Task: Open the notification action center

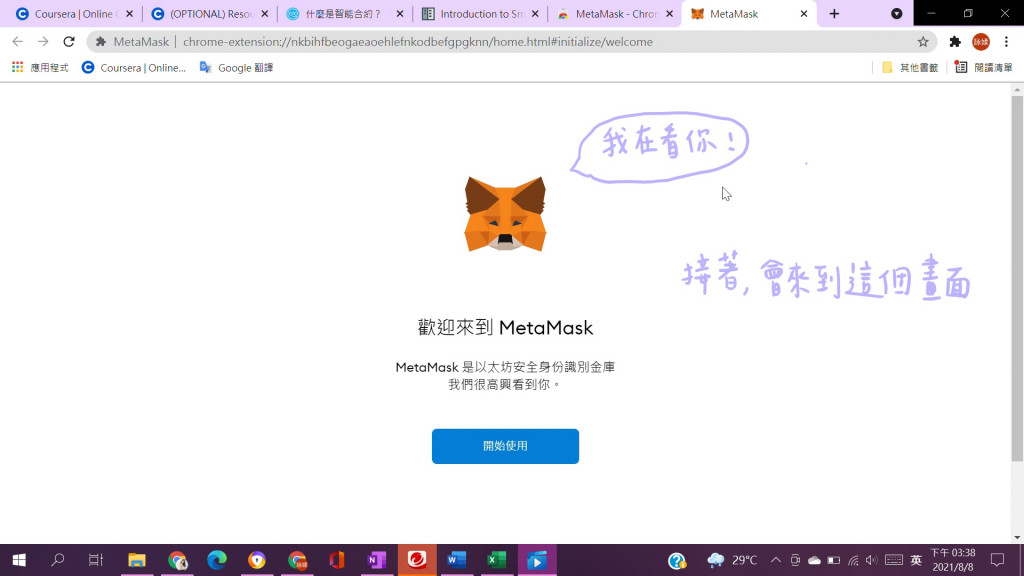Action: coord(997,560)
